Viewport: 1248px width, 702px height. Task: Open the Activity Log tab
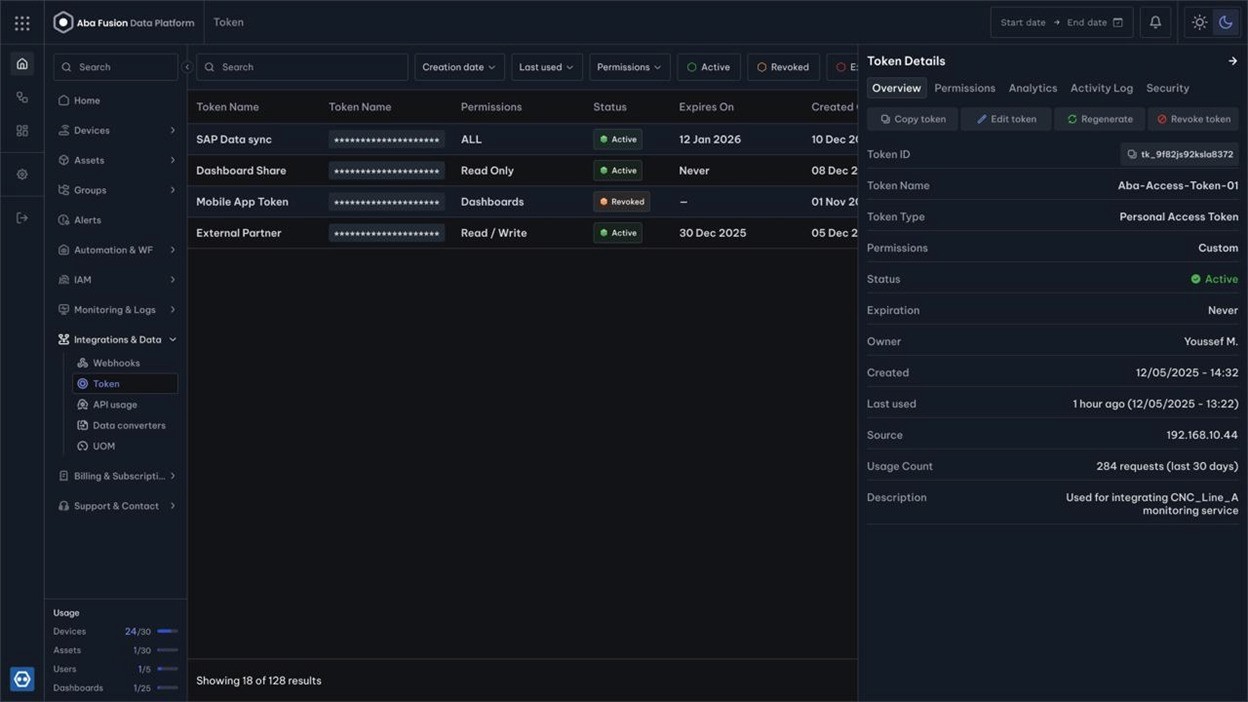coord(1101,88)
